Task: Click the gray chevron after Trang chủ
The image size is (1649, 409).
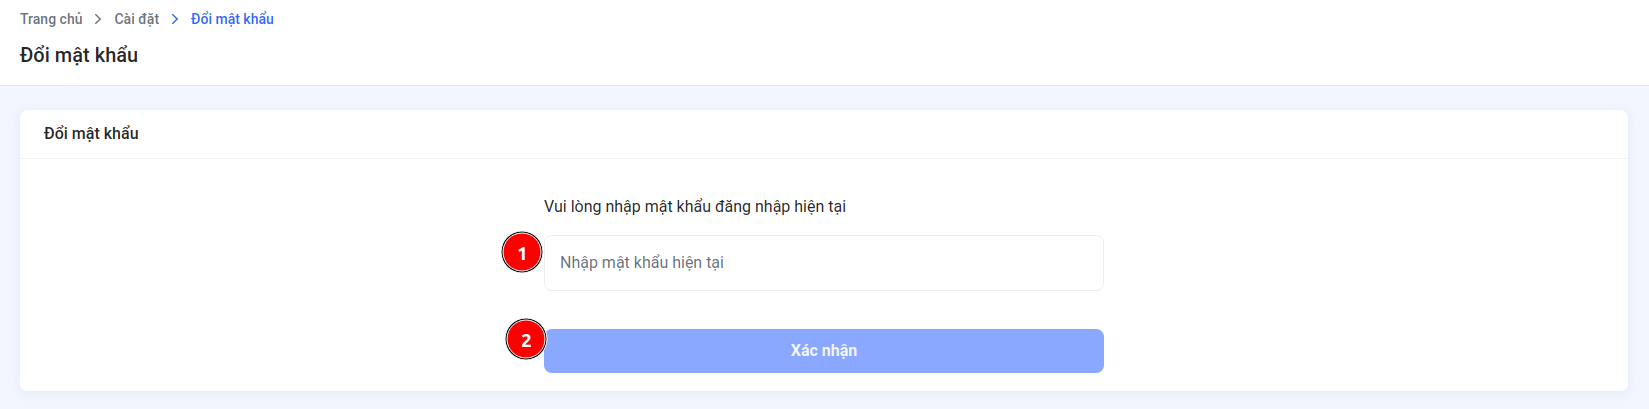Action: pyautogui.click(x=98, y=19)
